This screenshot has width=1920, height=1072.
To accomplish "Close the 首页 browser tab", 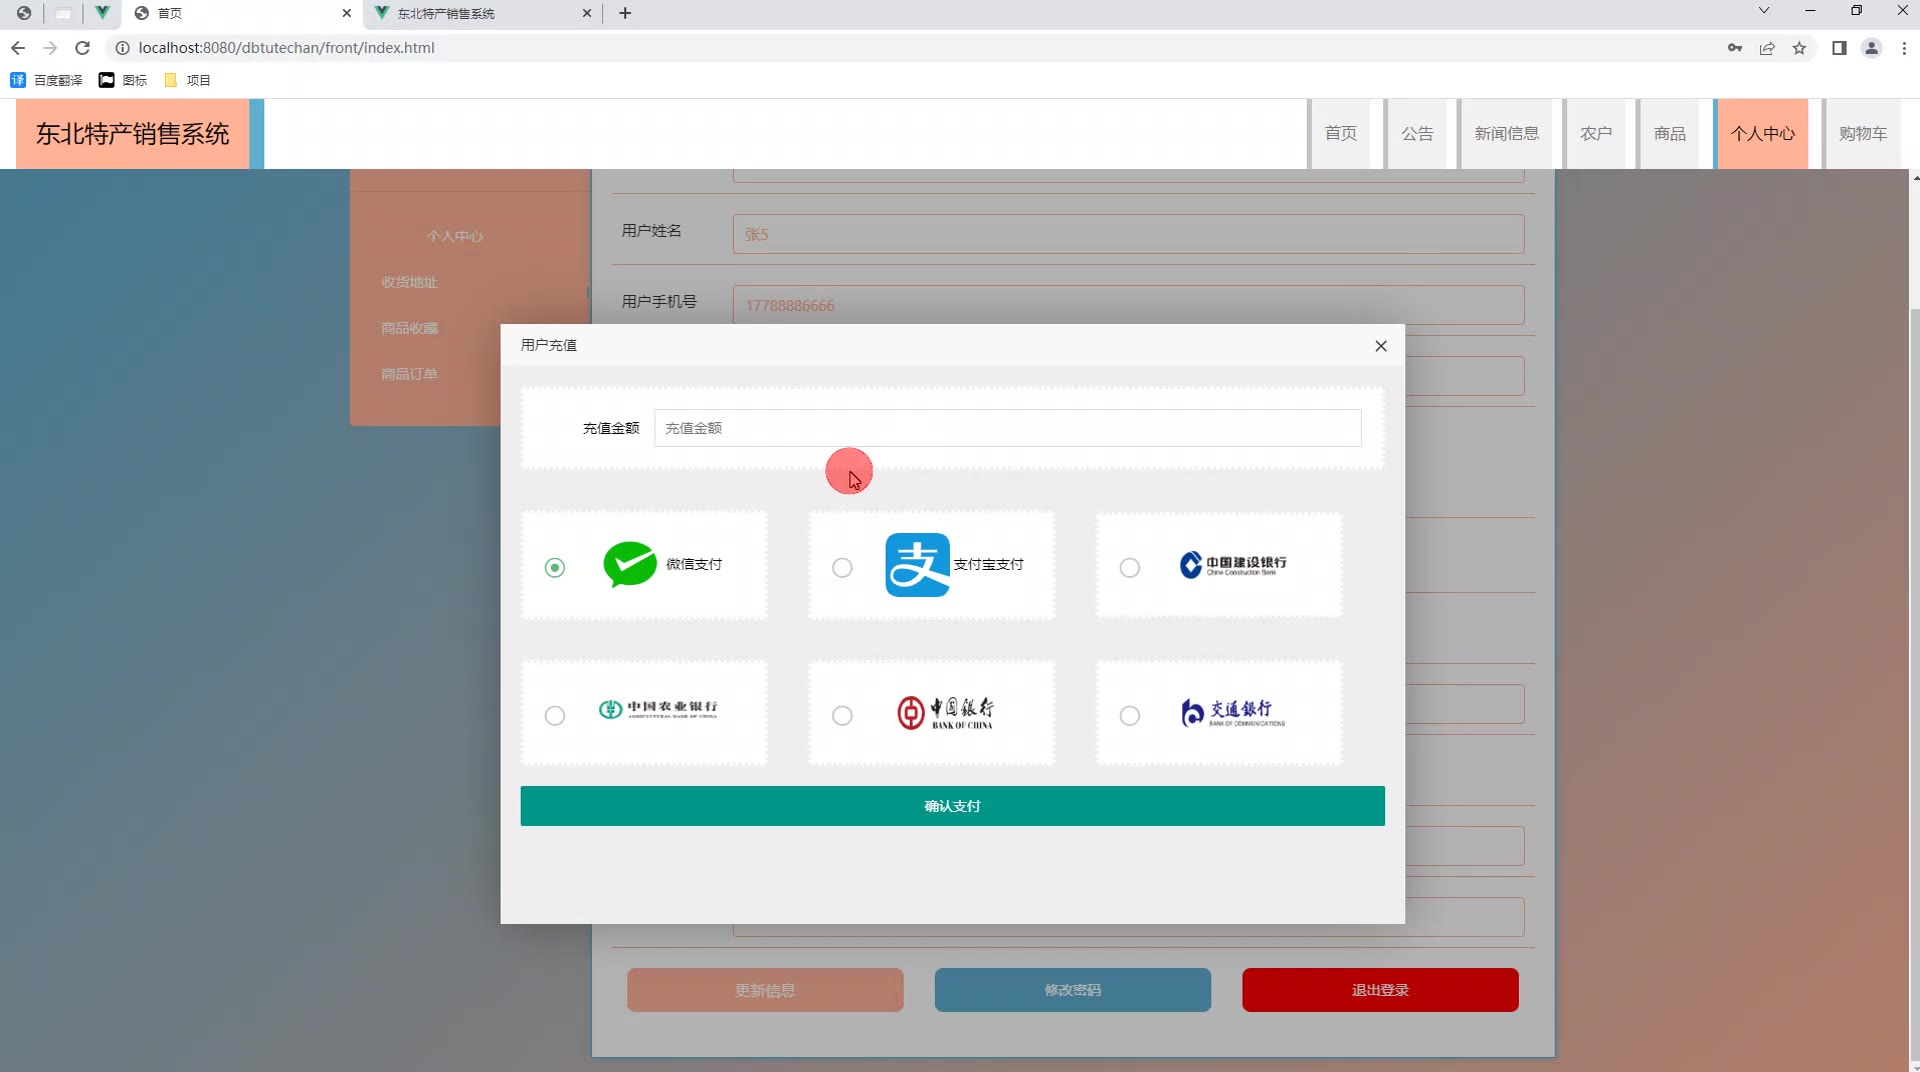I will 347,14.
